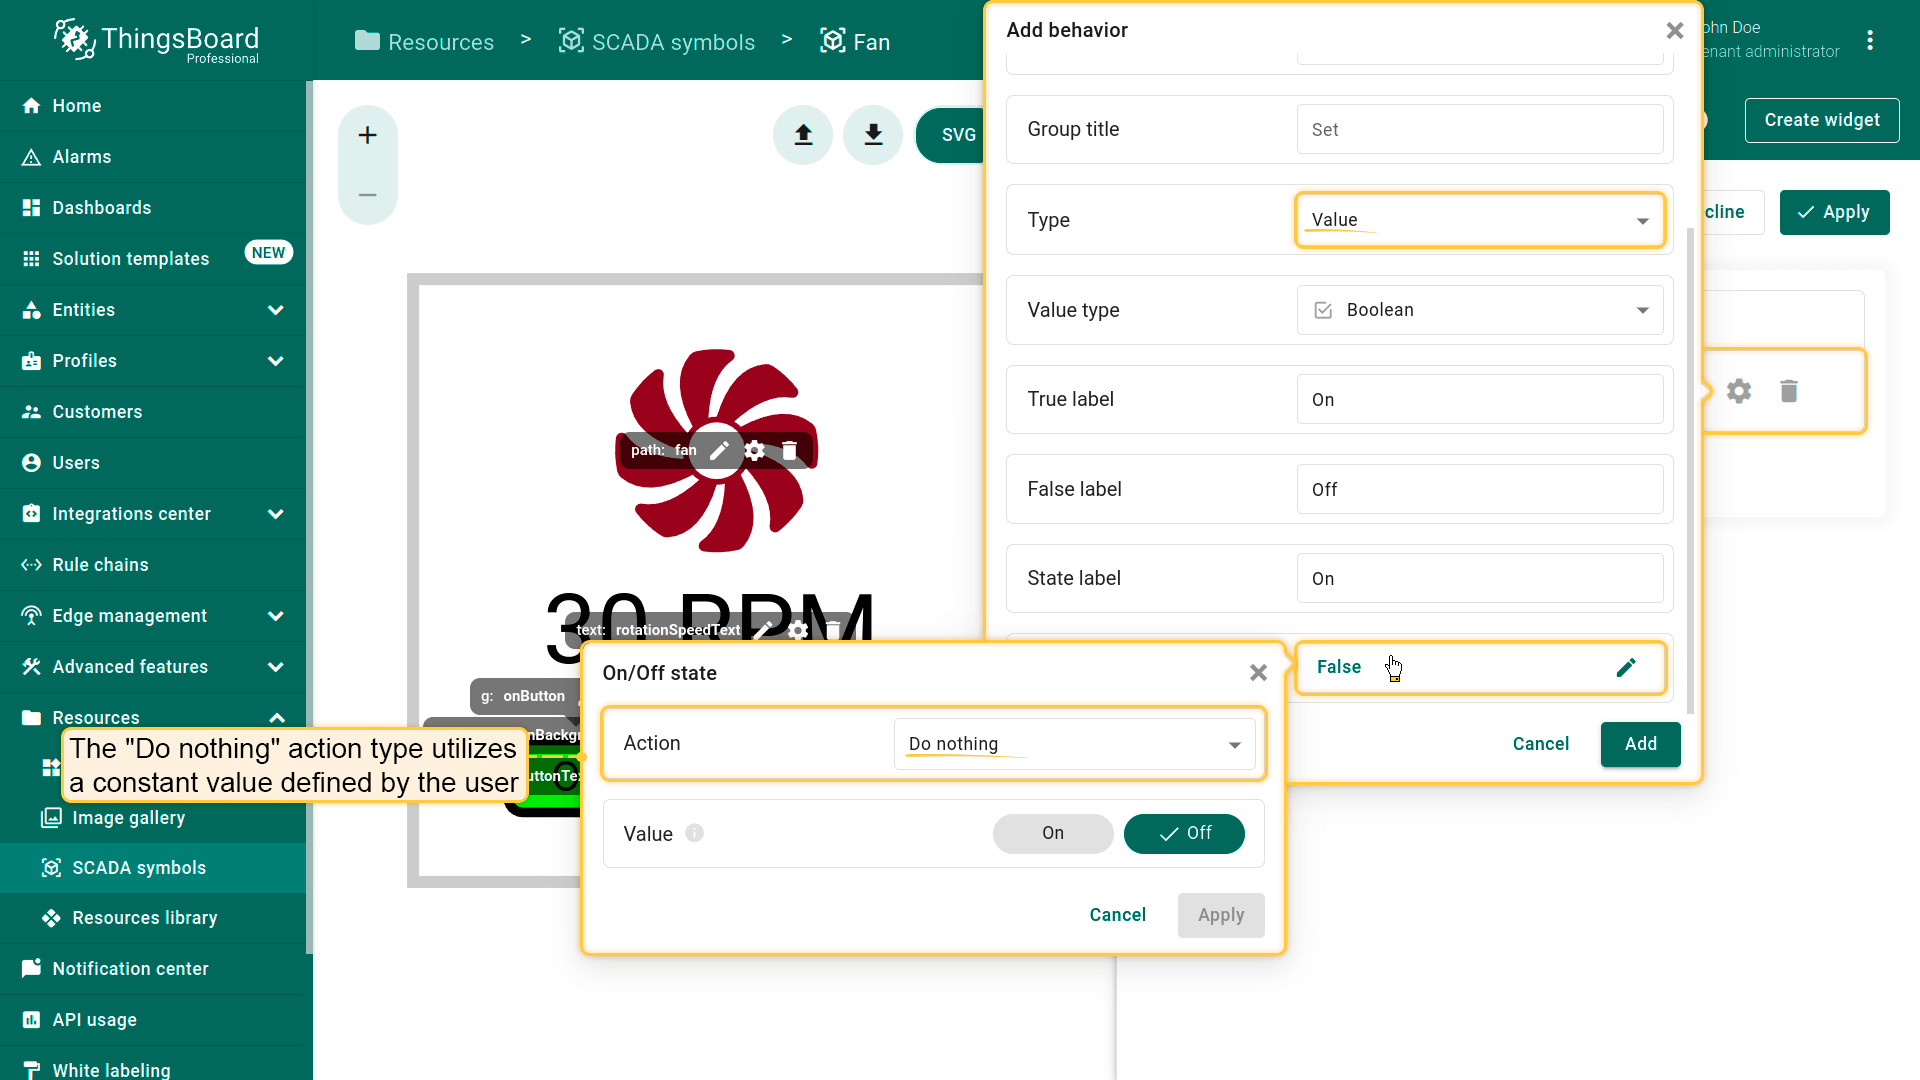Open Image gallery in sidebar
Image resolution: width=1920 pixels, height=1080 pixels.
pos(128,818)
